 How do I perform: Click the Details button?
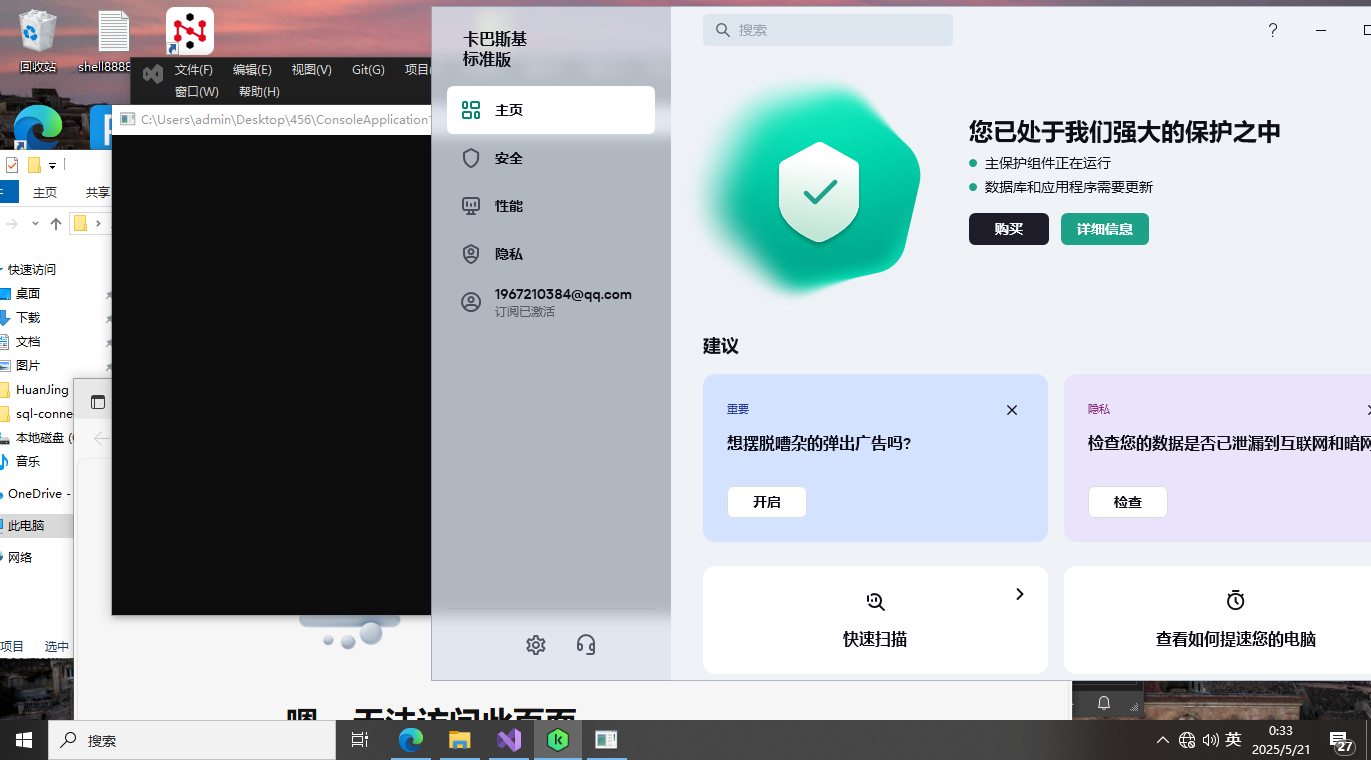coord(1104,229)
